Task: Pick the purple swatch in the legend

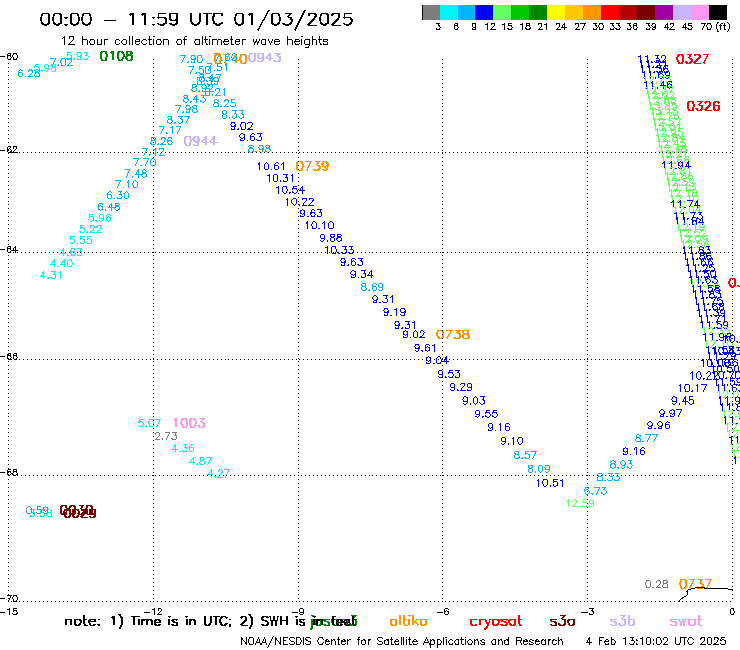Action: click(x=664, y=12)
